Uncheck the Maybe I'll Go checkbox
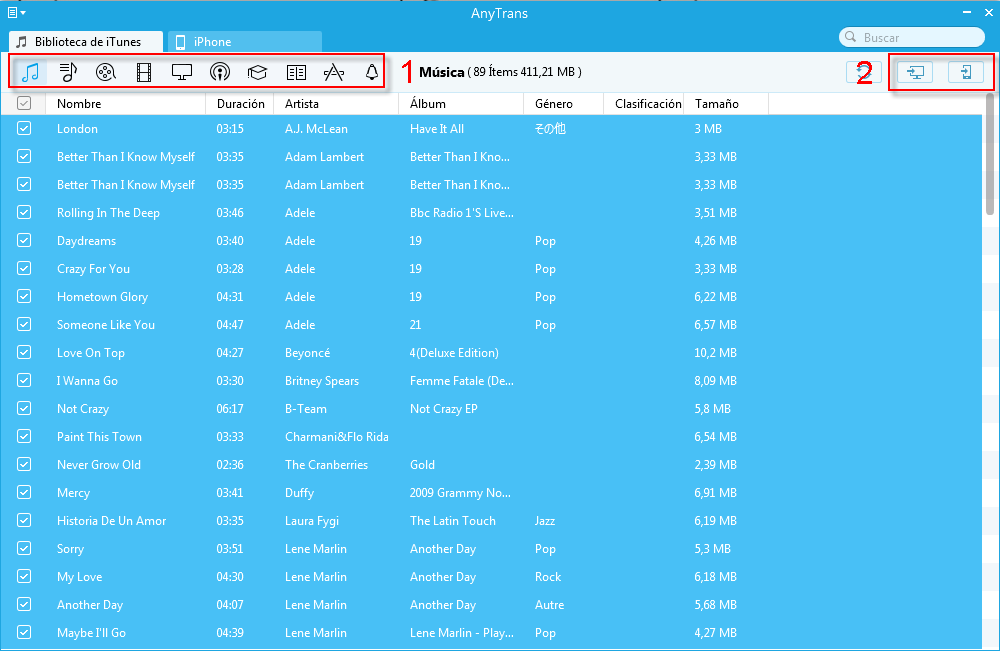Viewport: 1000px width, 651px height. pos(24,633)
